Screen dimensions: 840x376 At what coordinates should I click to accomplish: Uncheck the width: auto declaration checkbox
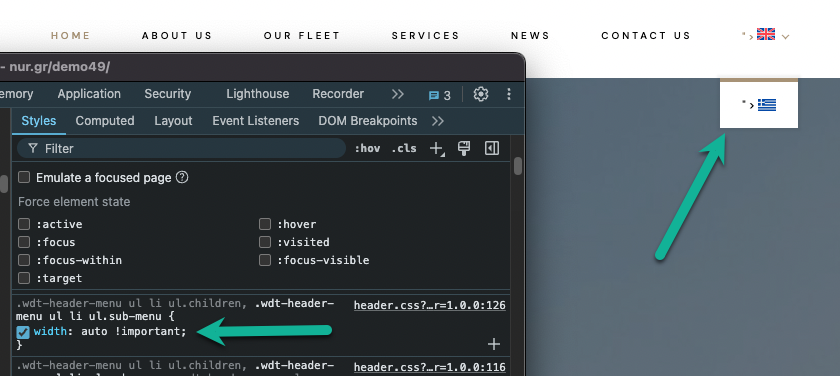[22, 332]
